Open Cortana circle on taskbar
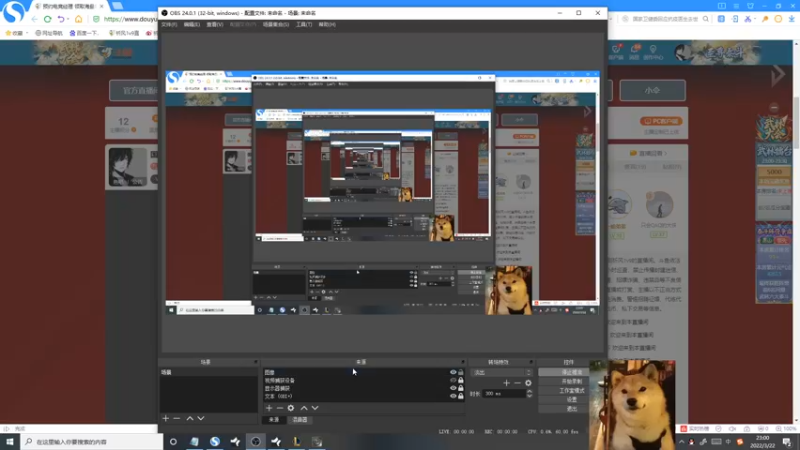Viewport: 800px width, 450px height. coord(173,442)
